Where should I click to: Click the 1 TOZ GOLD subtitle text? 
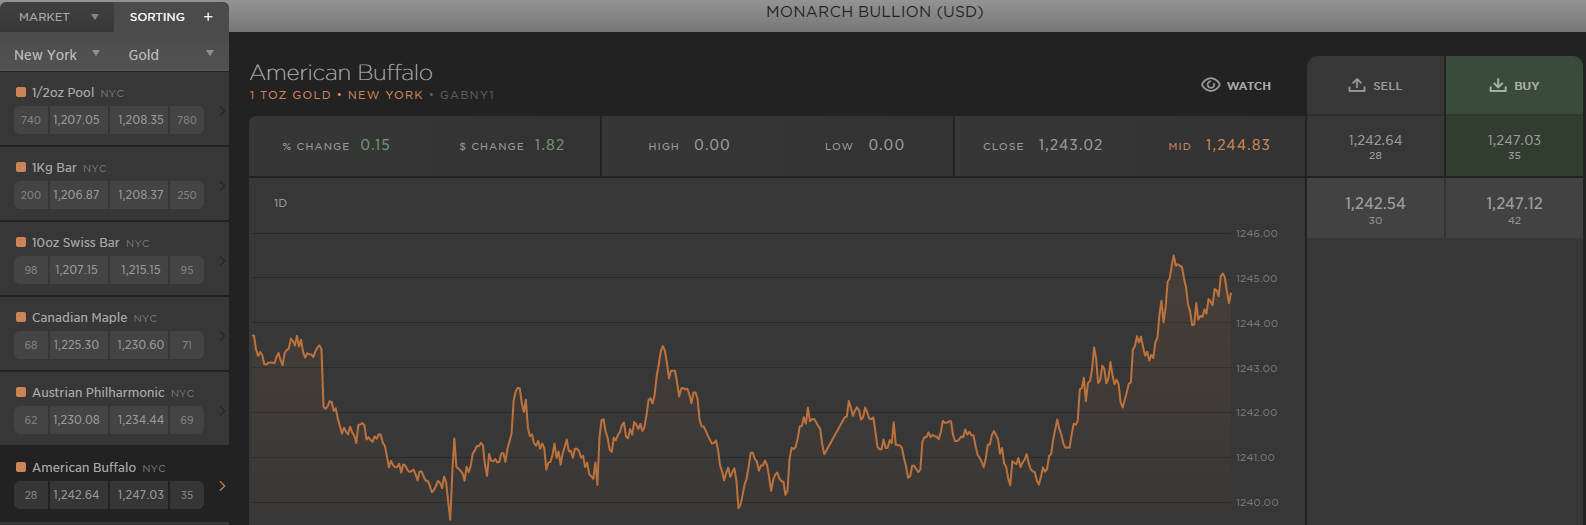click(x=290, y=95)
